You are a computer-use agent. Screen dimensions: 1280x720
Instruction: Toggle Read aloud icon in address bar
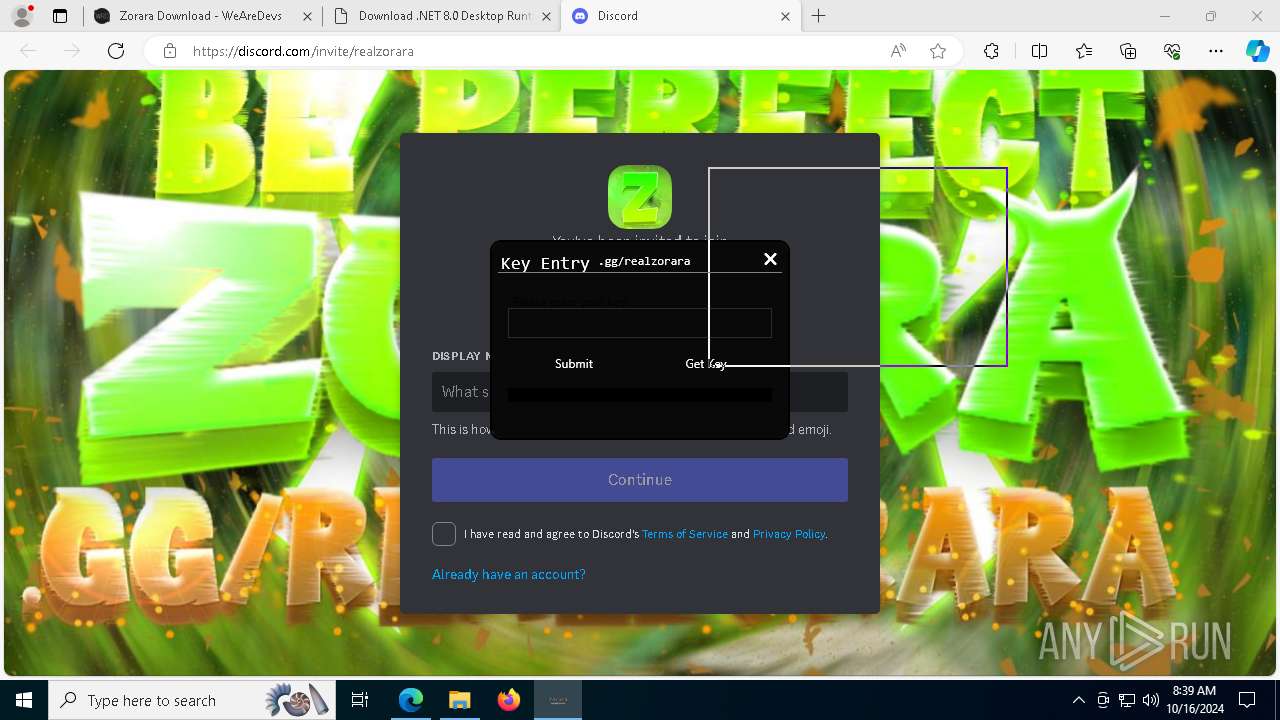898,51
